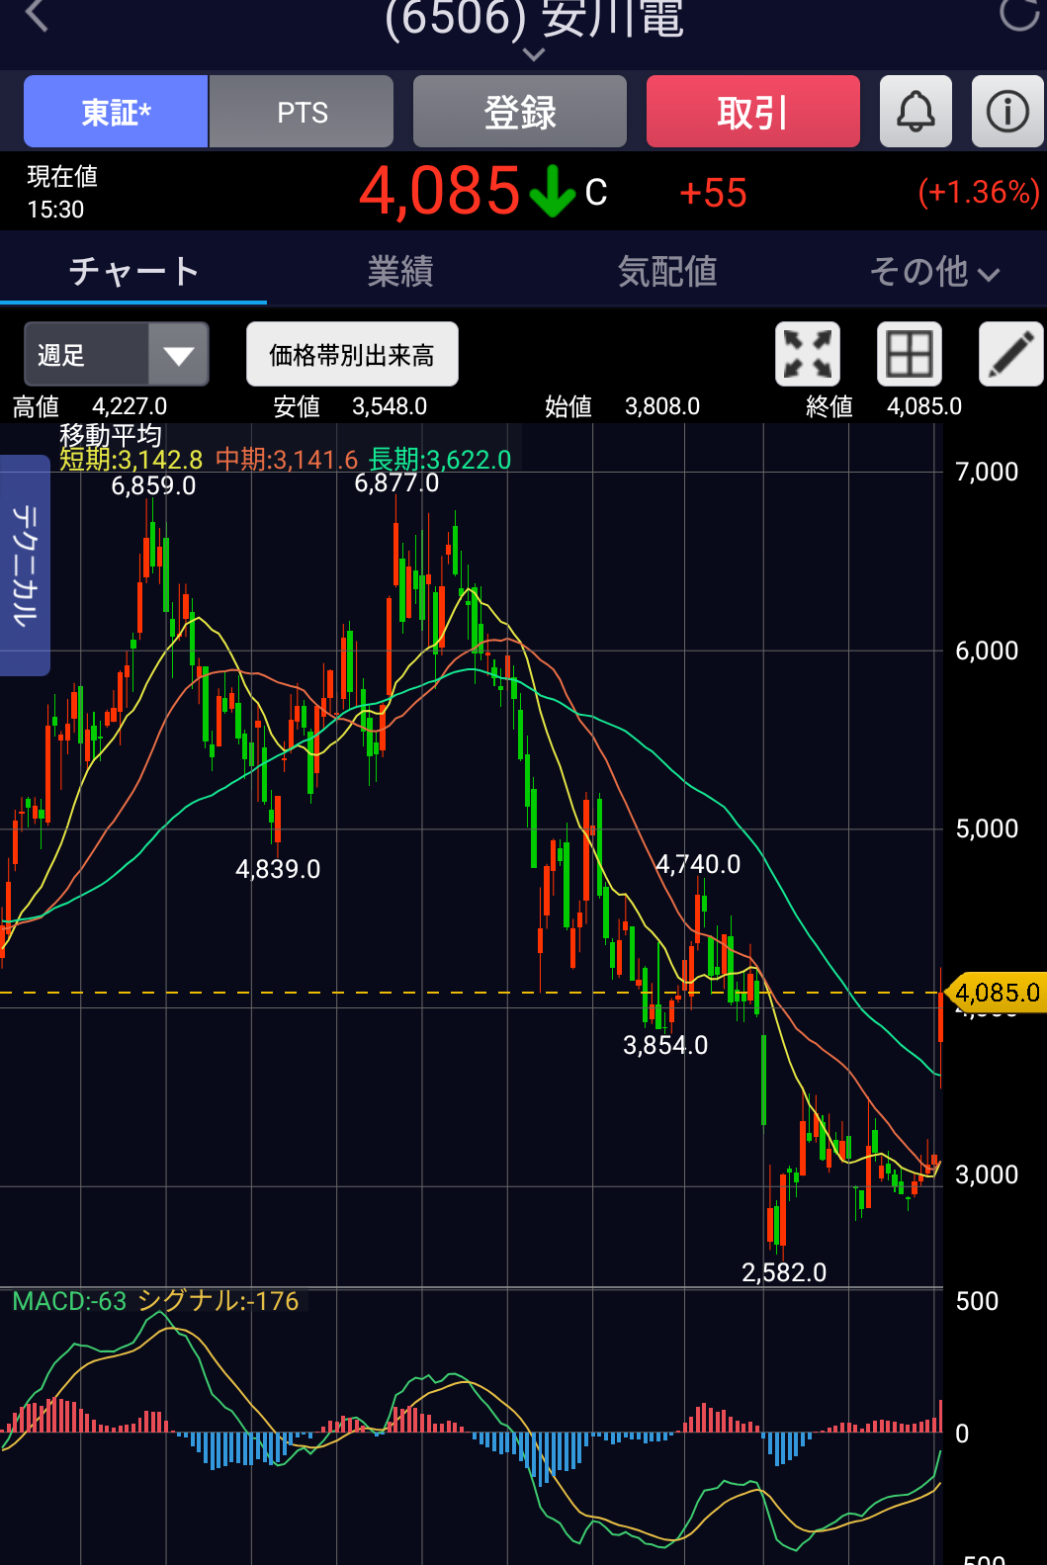This screenshot has height=1565, width=1047.
Task: Toggle 価格帯別出来高 volume overlay
Action: [x=352, y=354]
